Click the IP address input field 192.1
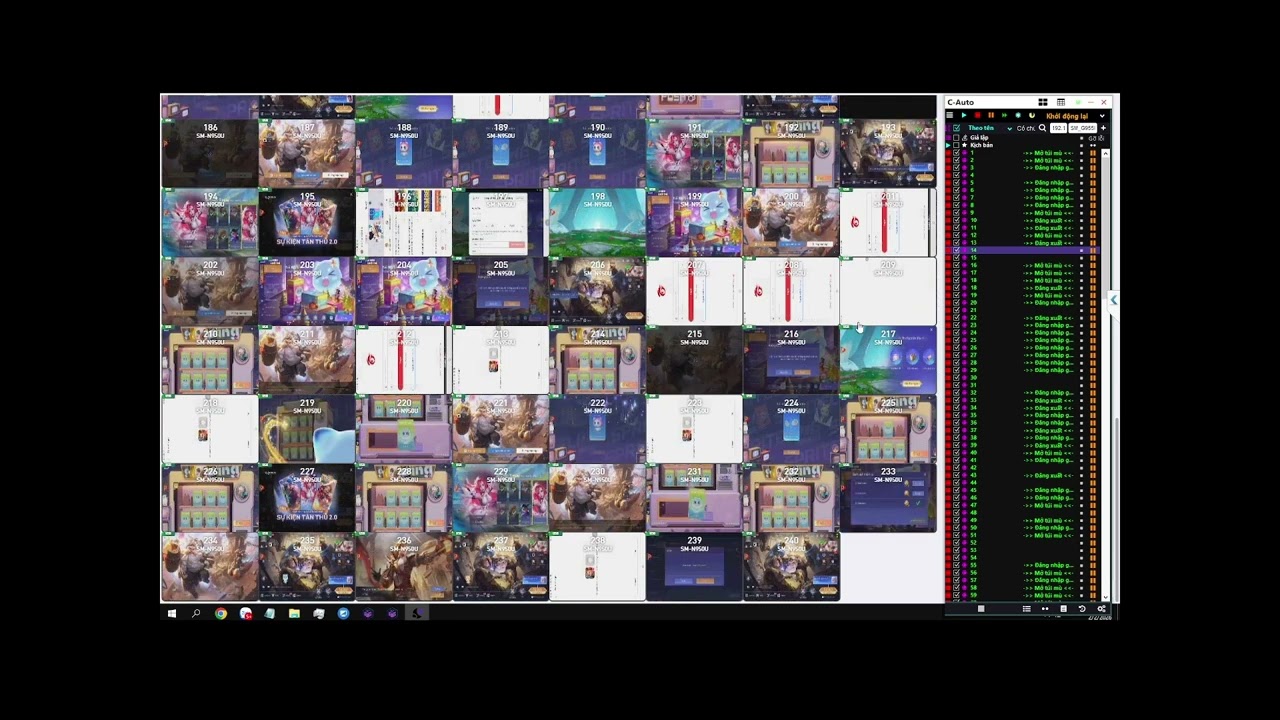 [1058, 128]
